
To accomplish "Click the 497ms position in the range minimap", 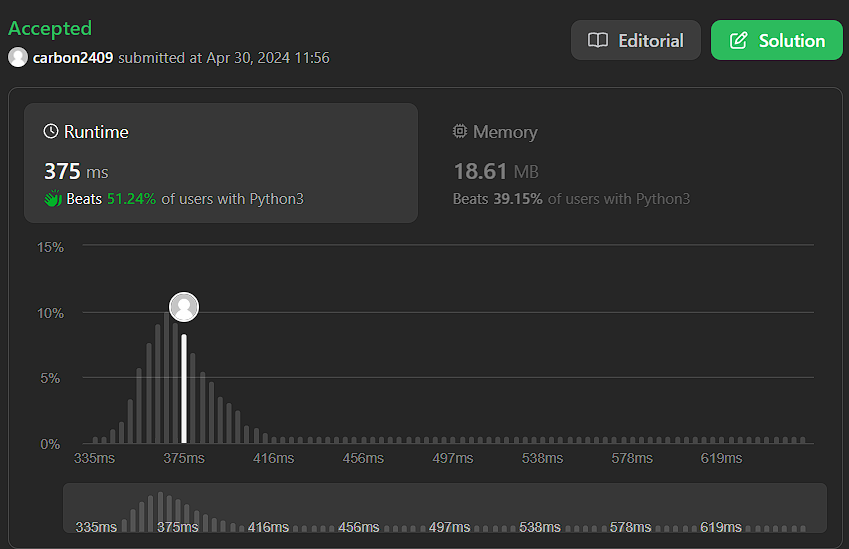I will (x=449, y=527).
